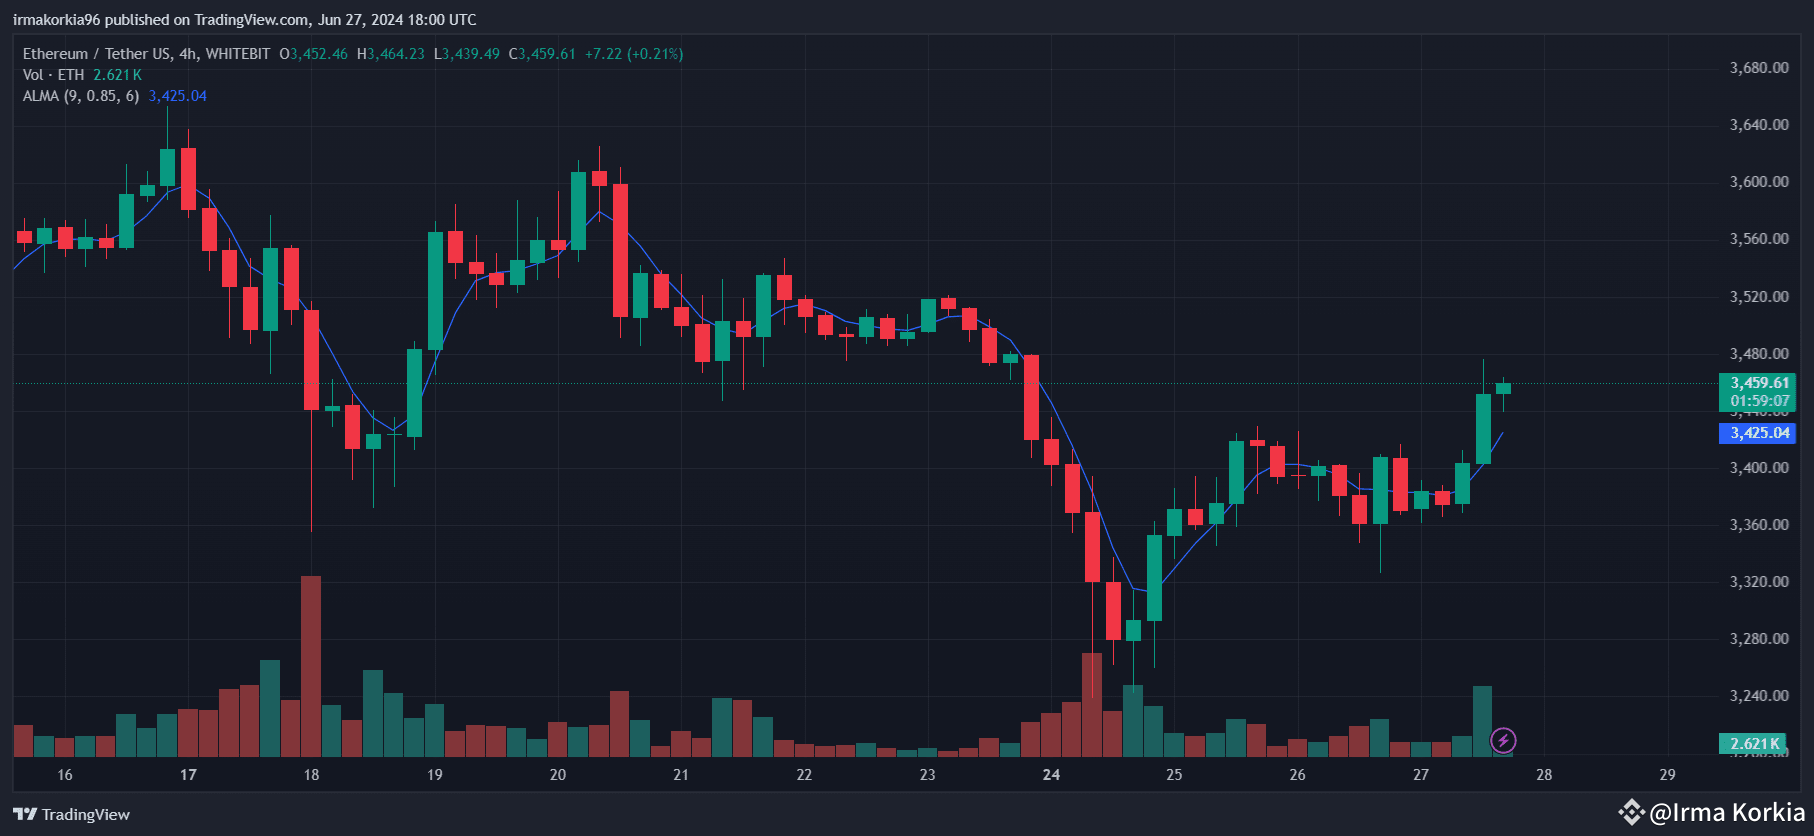Open the @Irma Korkia author handle
The image size is (1814, 836).
point(1727,812)
